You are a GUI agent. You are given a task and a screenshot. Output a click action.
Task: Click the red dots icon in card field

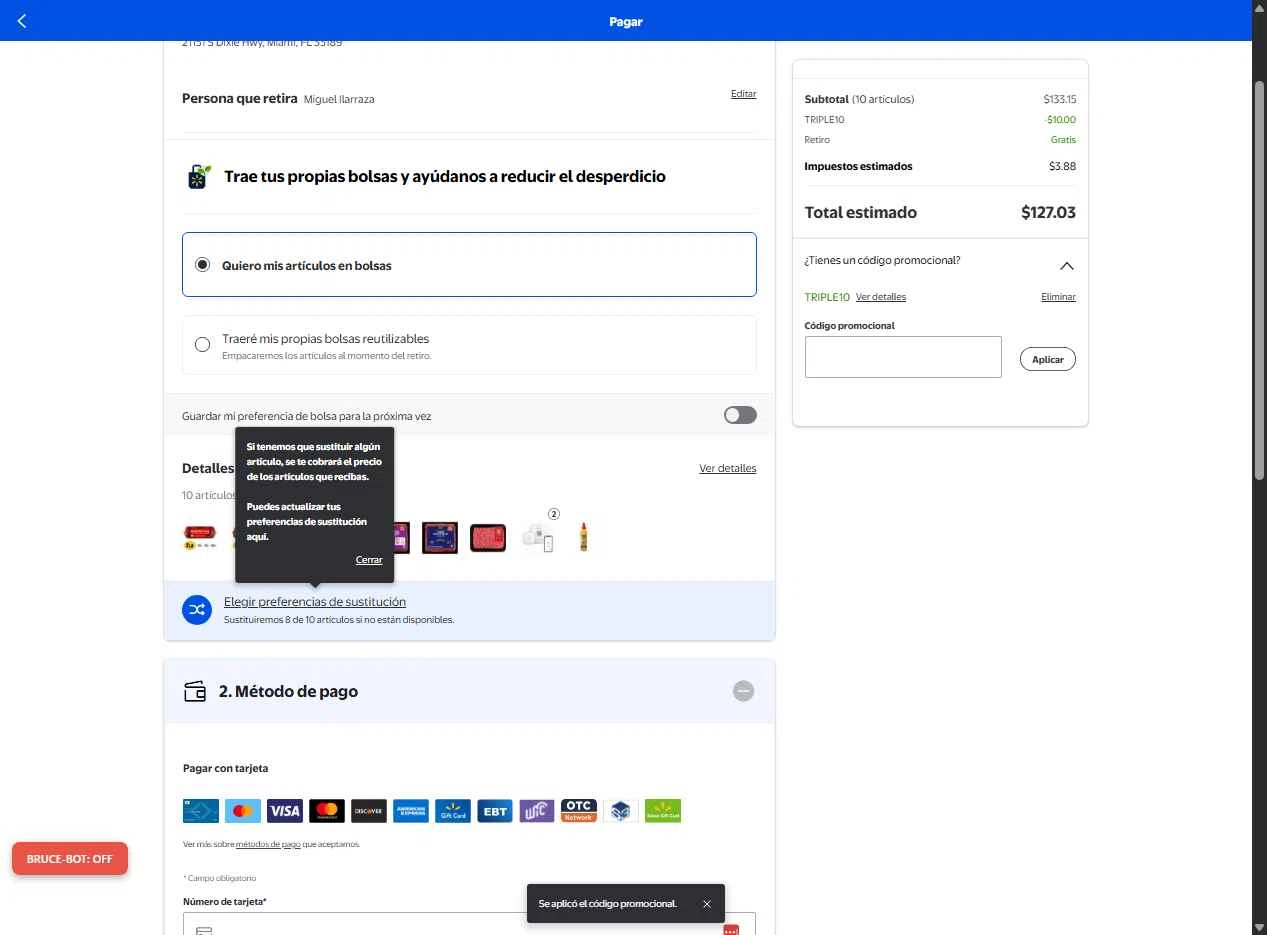coord(731,930)
